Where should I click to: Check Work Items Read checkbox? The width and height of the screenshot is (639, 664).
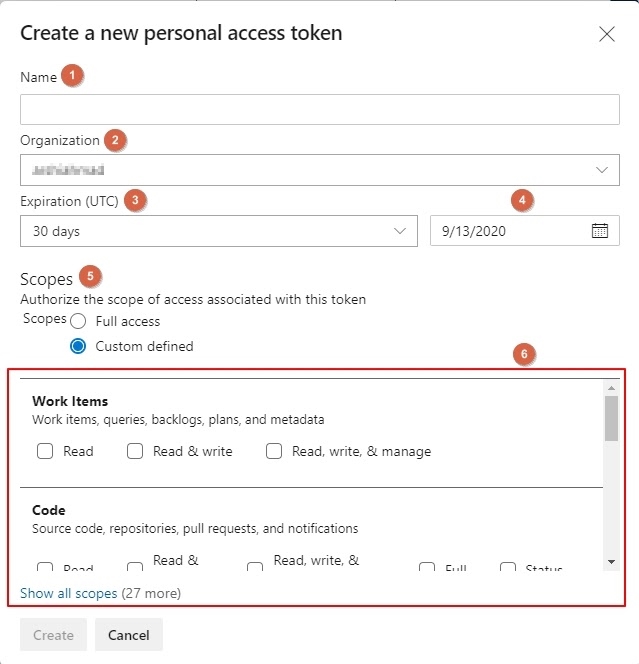click(x=45, y=451)
